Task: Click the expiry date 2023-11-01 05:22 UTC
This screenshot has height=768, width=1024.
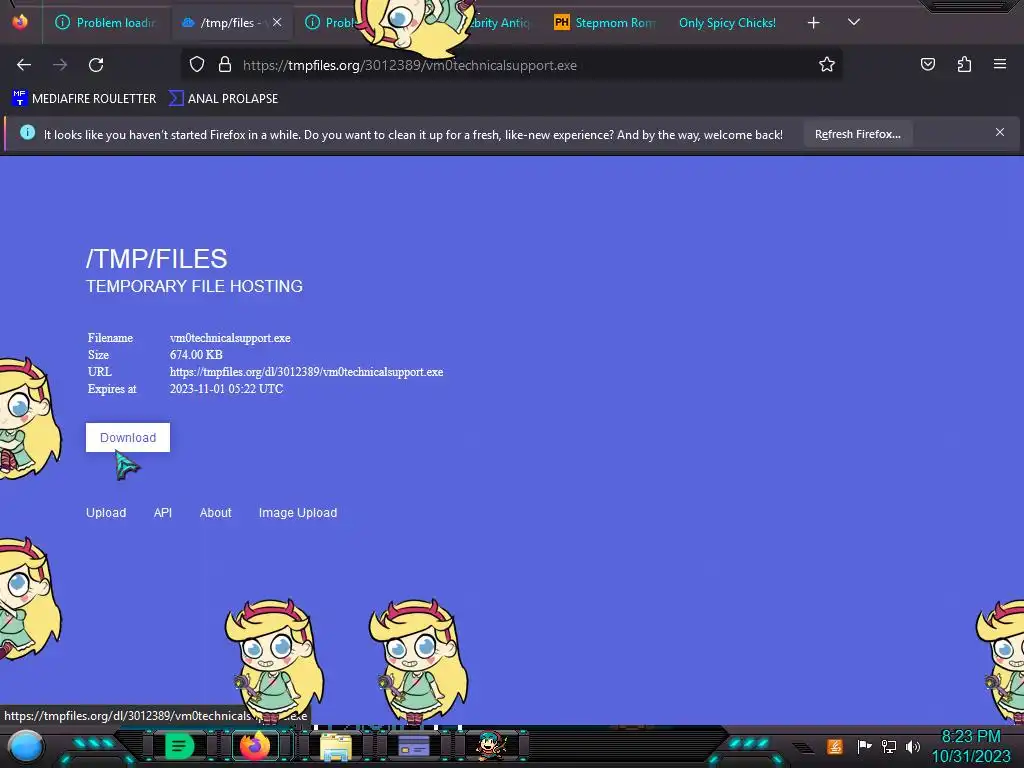Action: pos(226,389)
